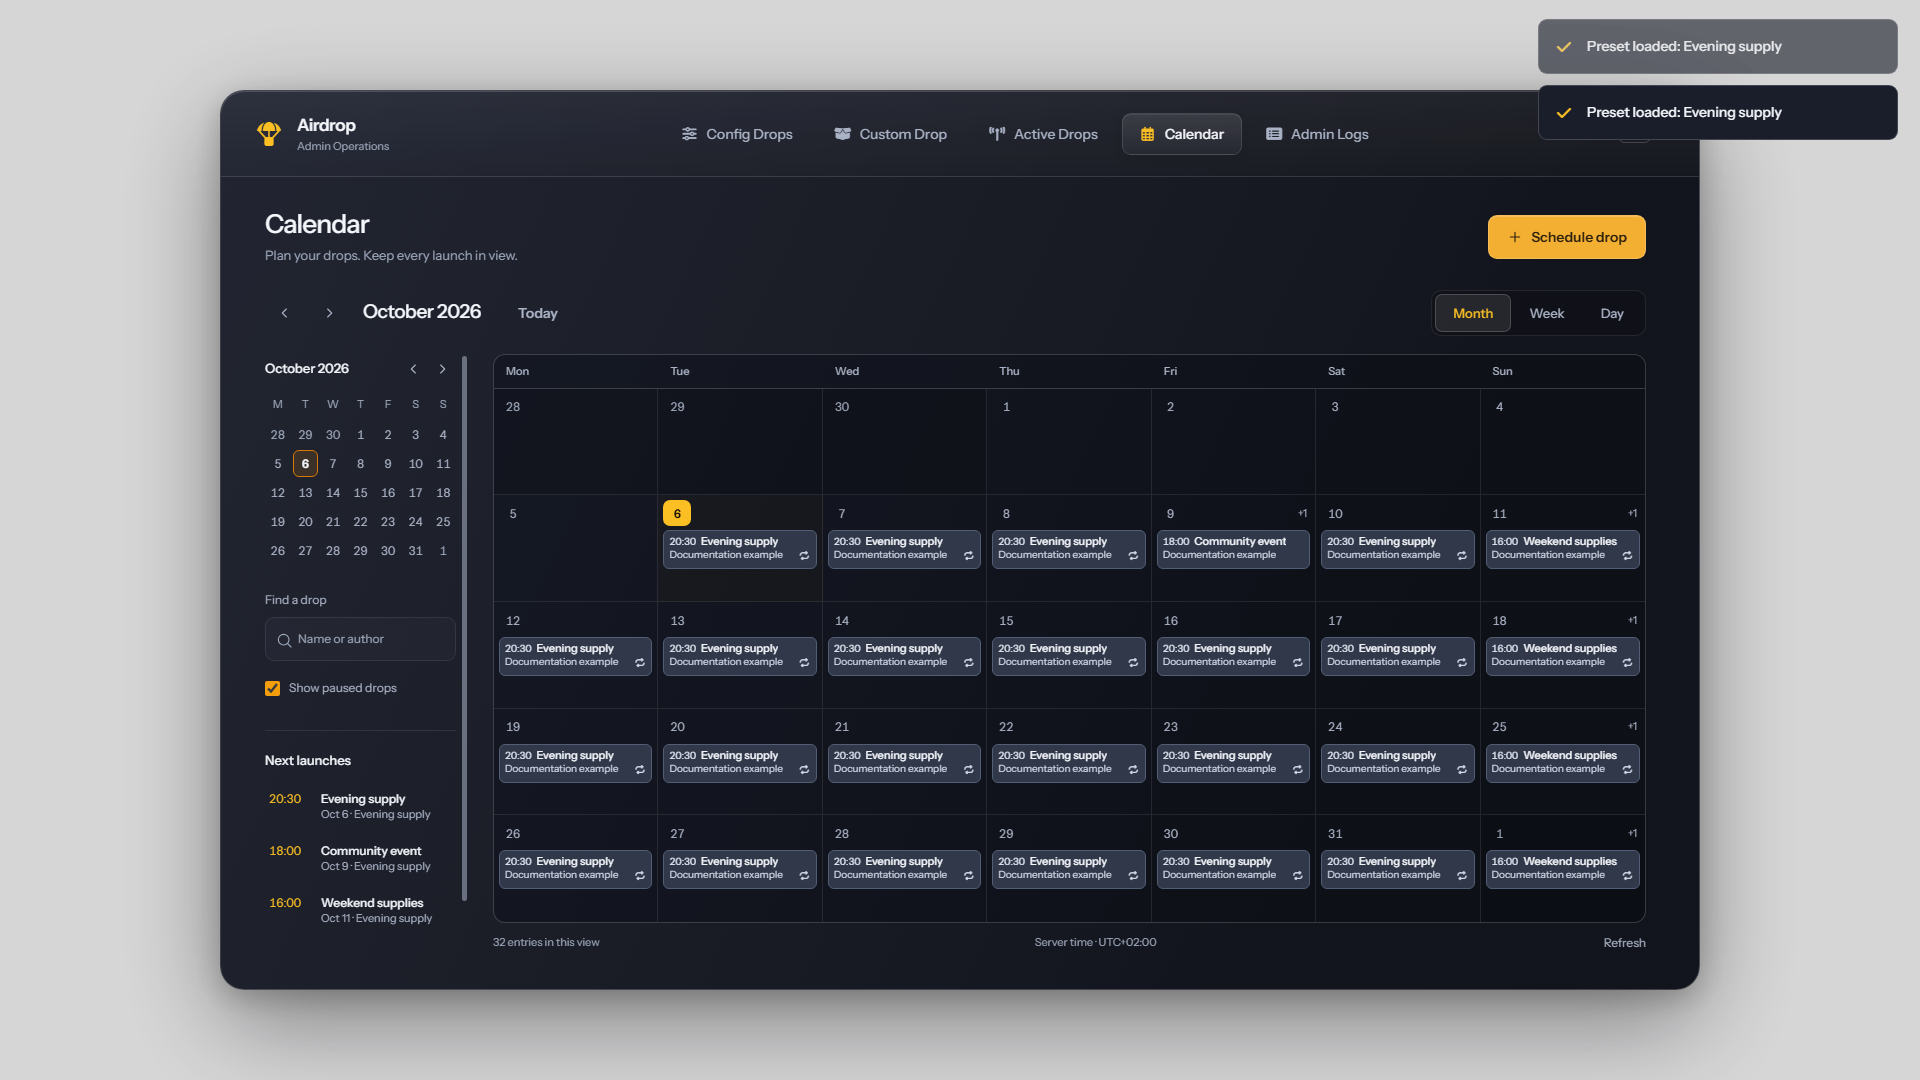Click the Schedule drop button
The image size is (1920, 1080).
pyautogui.click(x=1567, y=237)
